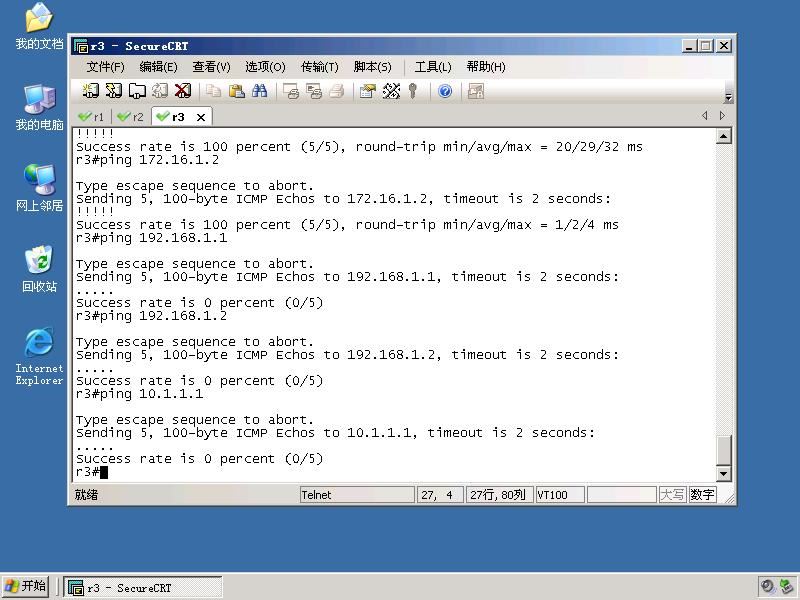Click the r3# prompt cursor line
The height and width of the screenshot is (600, 800).
coord(92,472)
